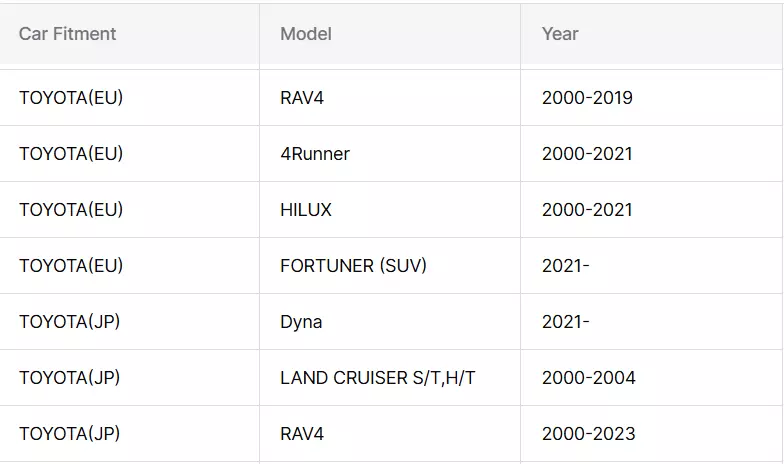Click the 2000-2004 year cell
Viewport: 784px width, 464px height.
(x=588, y=378)
